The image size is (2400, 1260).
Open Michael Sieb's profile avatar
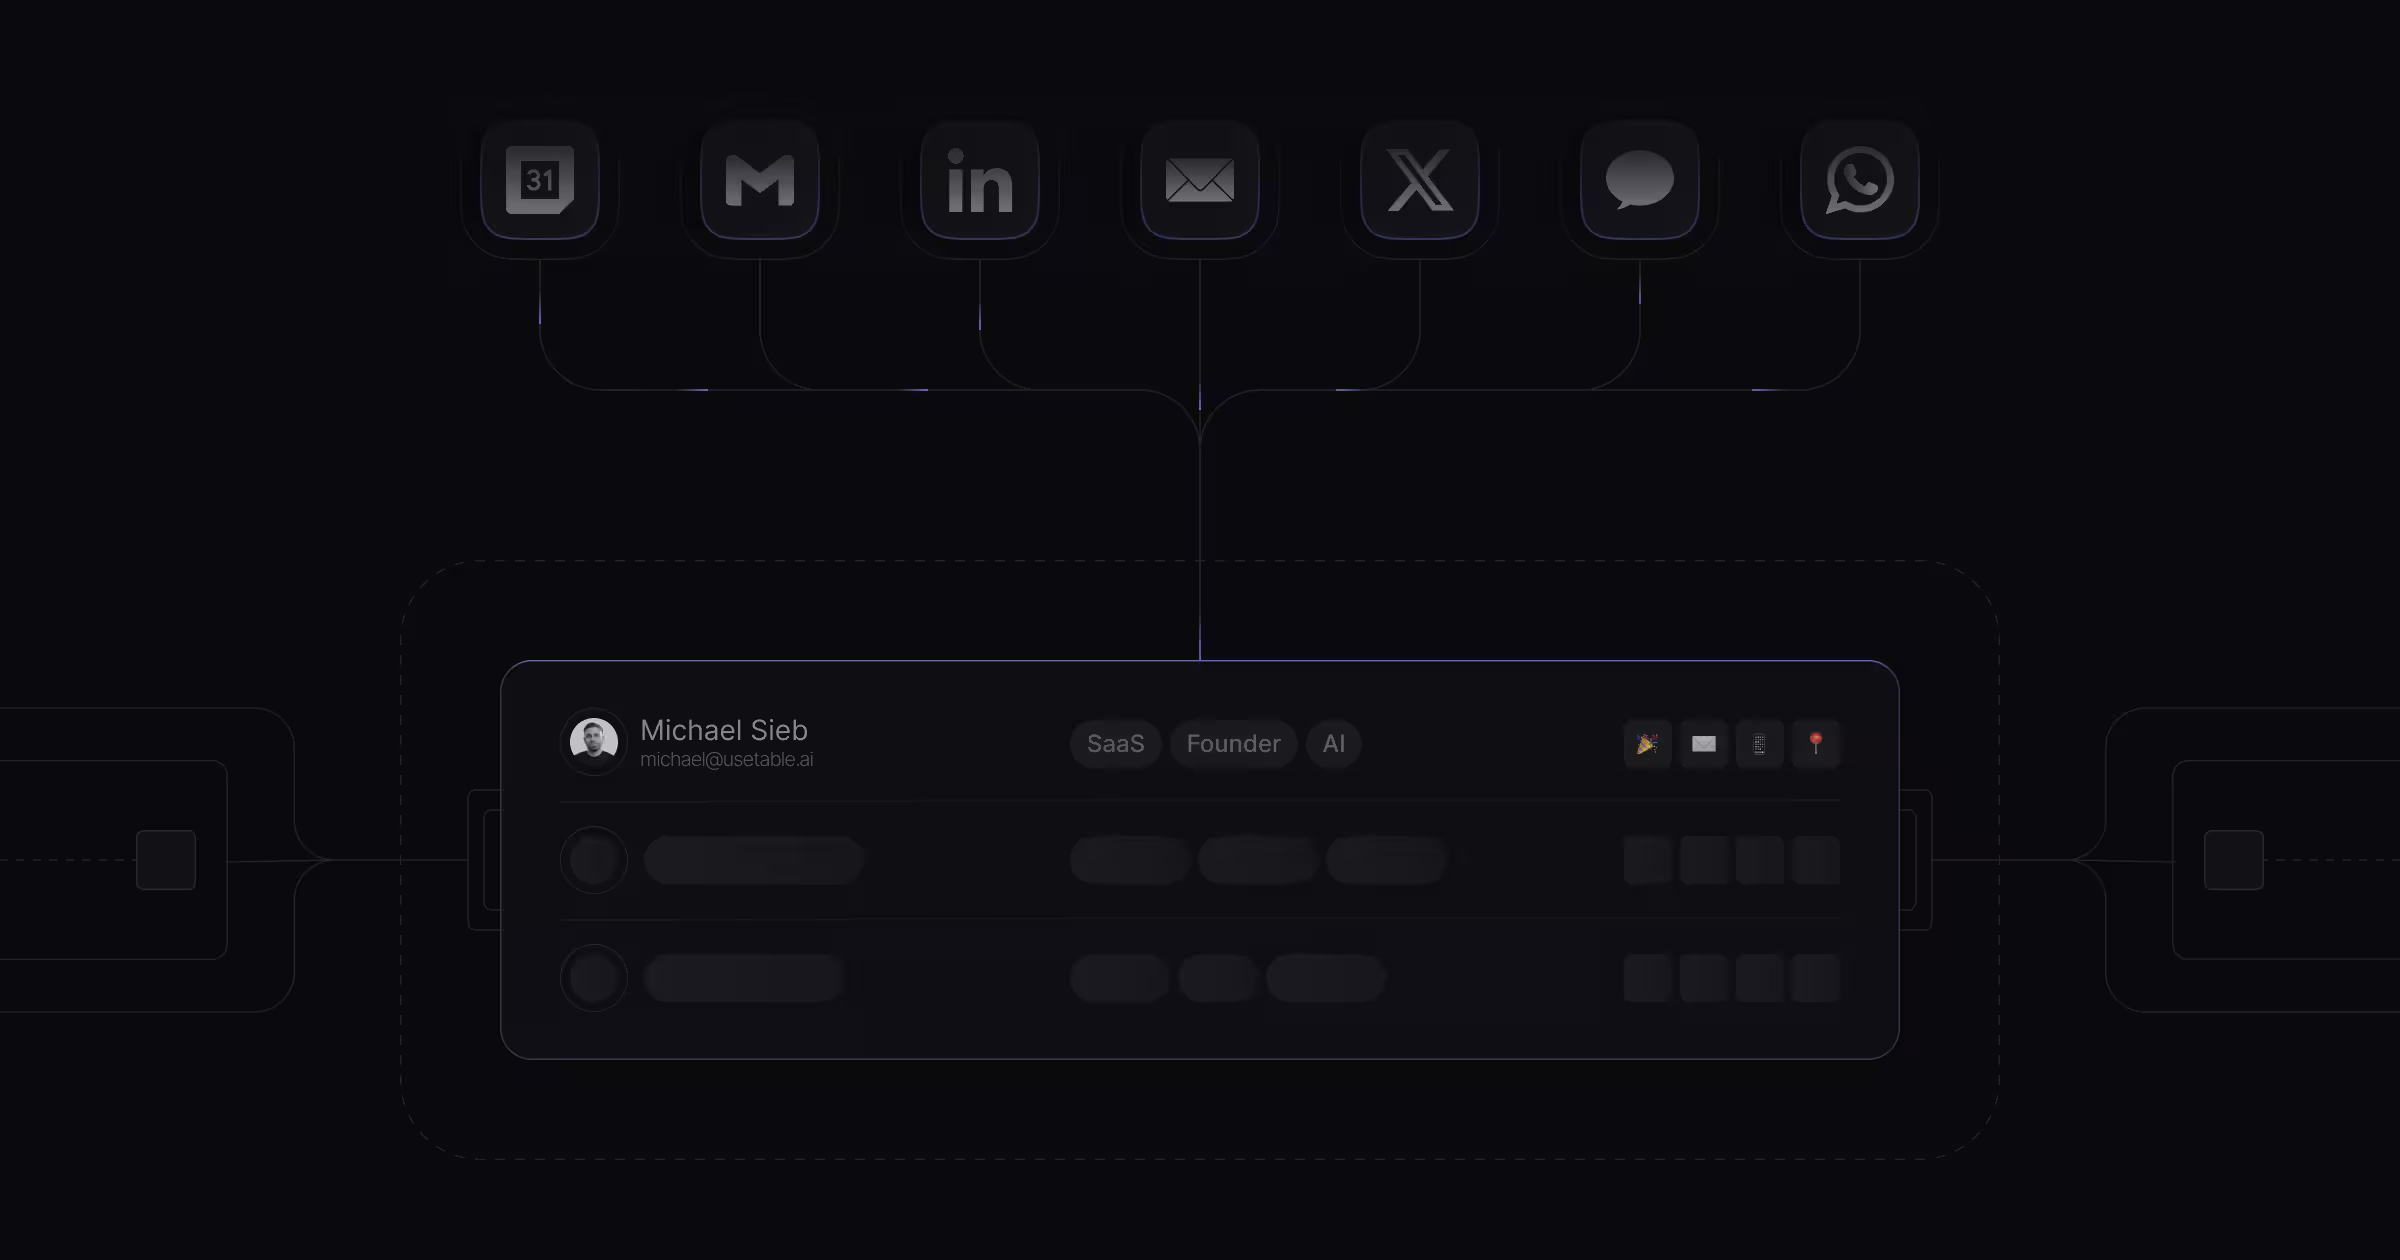[594, 742]
